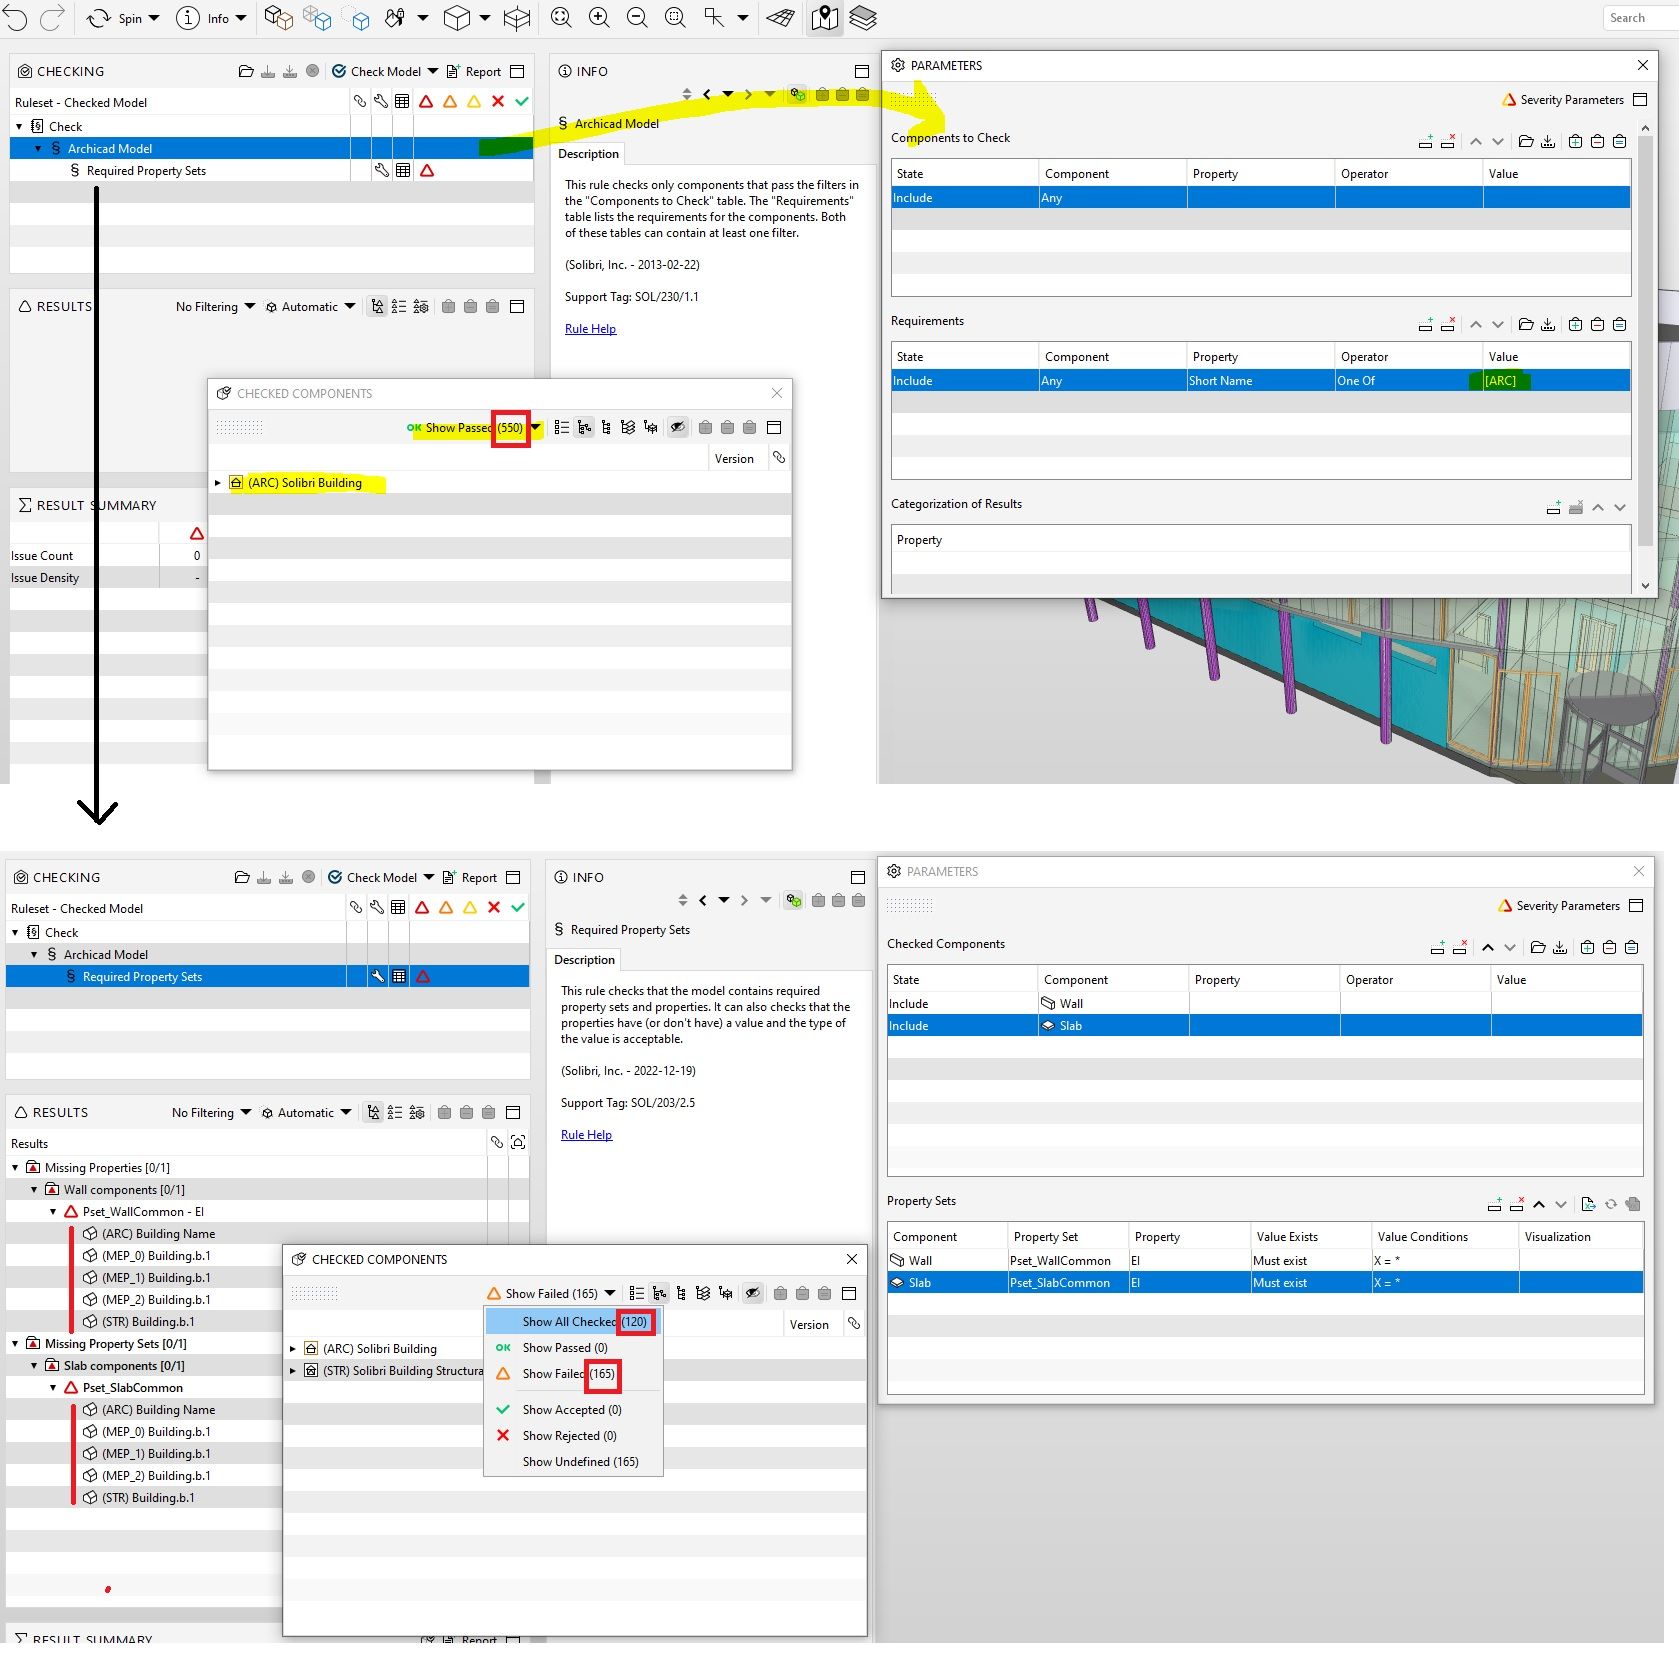Choose Show Accepted (0) menu entry
The height and width of the screenshot is (1655, 1679).
573,1410
